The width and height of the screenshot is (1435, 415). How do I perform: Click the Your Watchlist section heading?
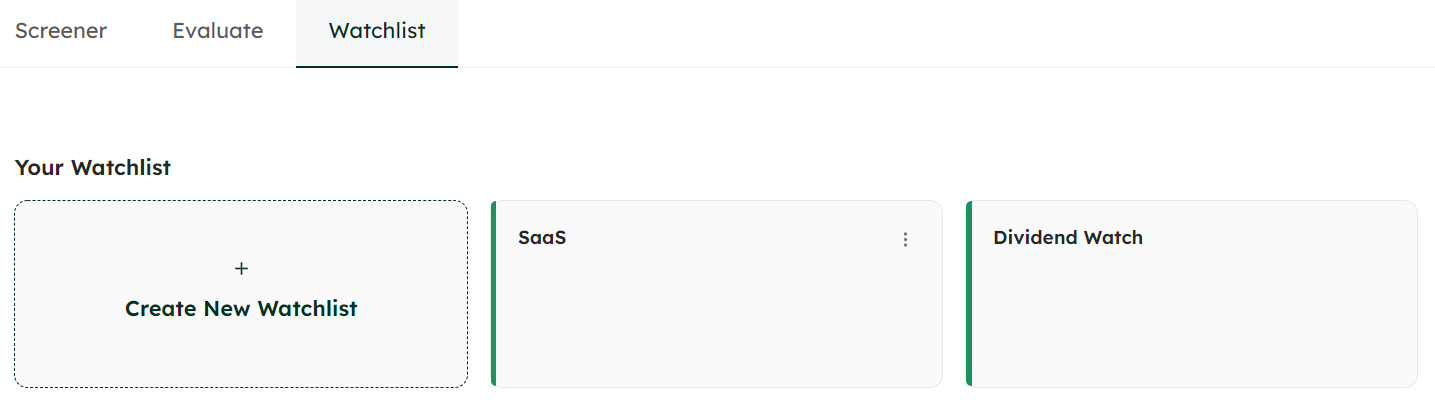pos(93,168)
